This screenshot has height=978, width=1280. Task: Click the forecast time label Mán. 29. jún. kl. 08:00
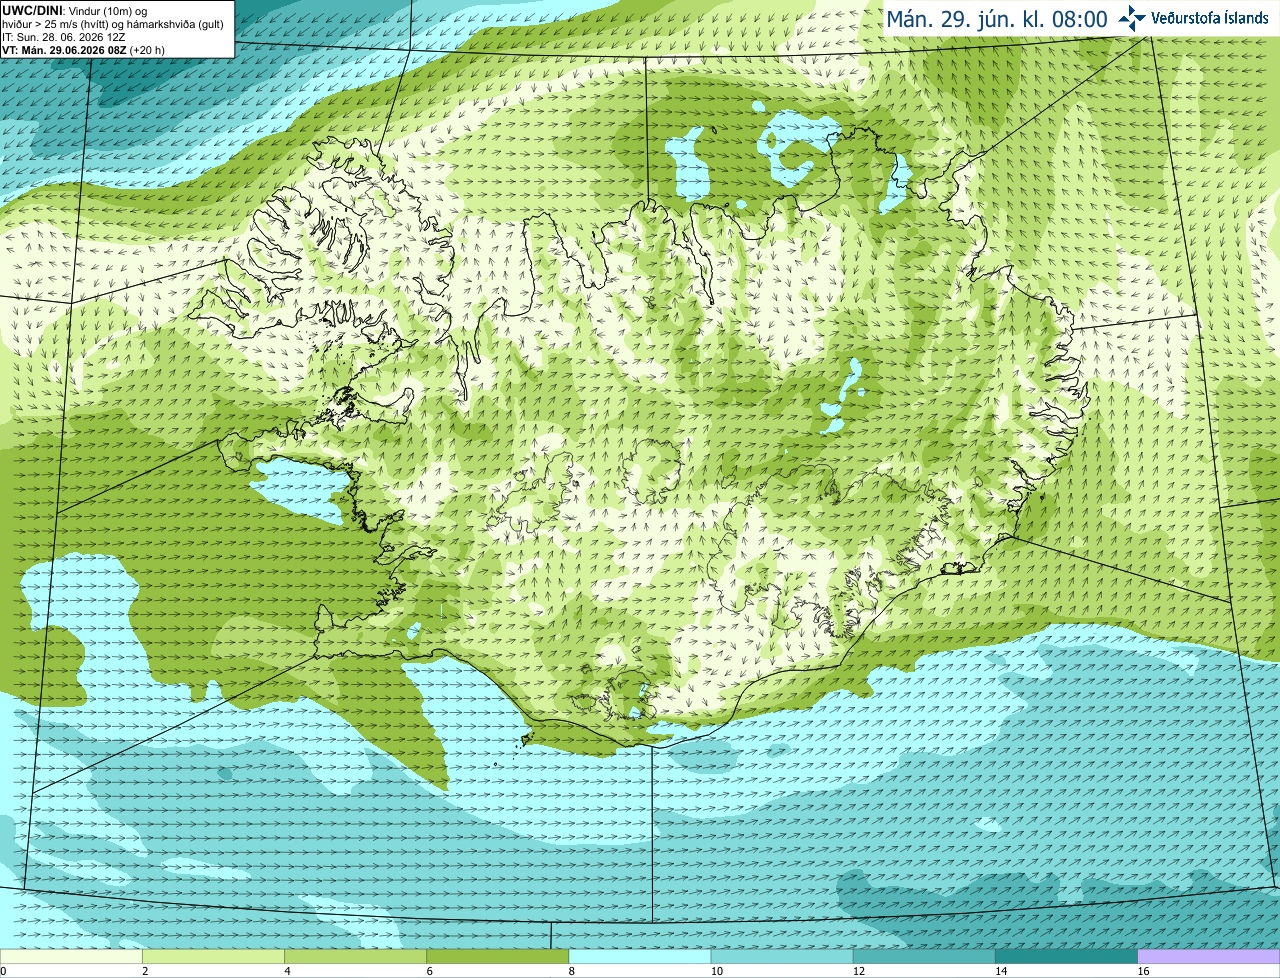click(997, 19)
